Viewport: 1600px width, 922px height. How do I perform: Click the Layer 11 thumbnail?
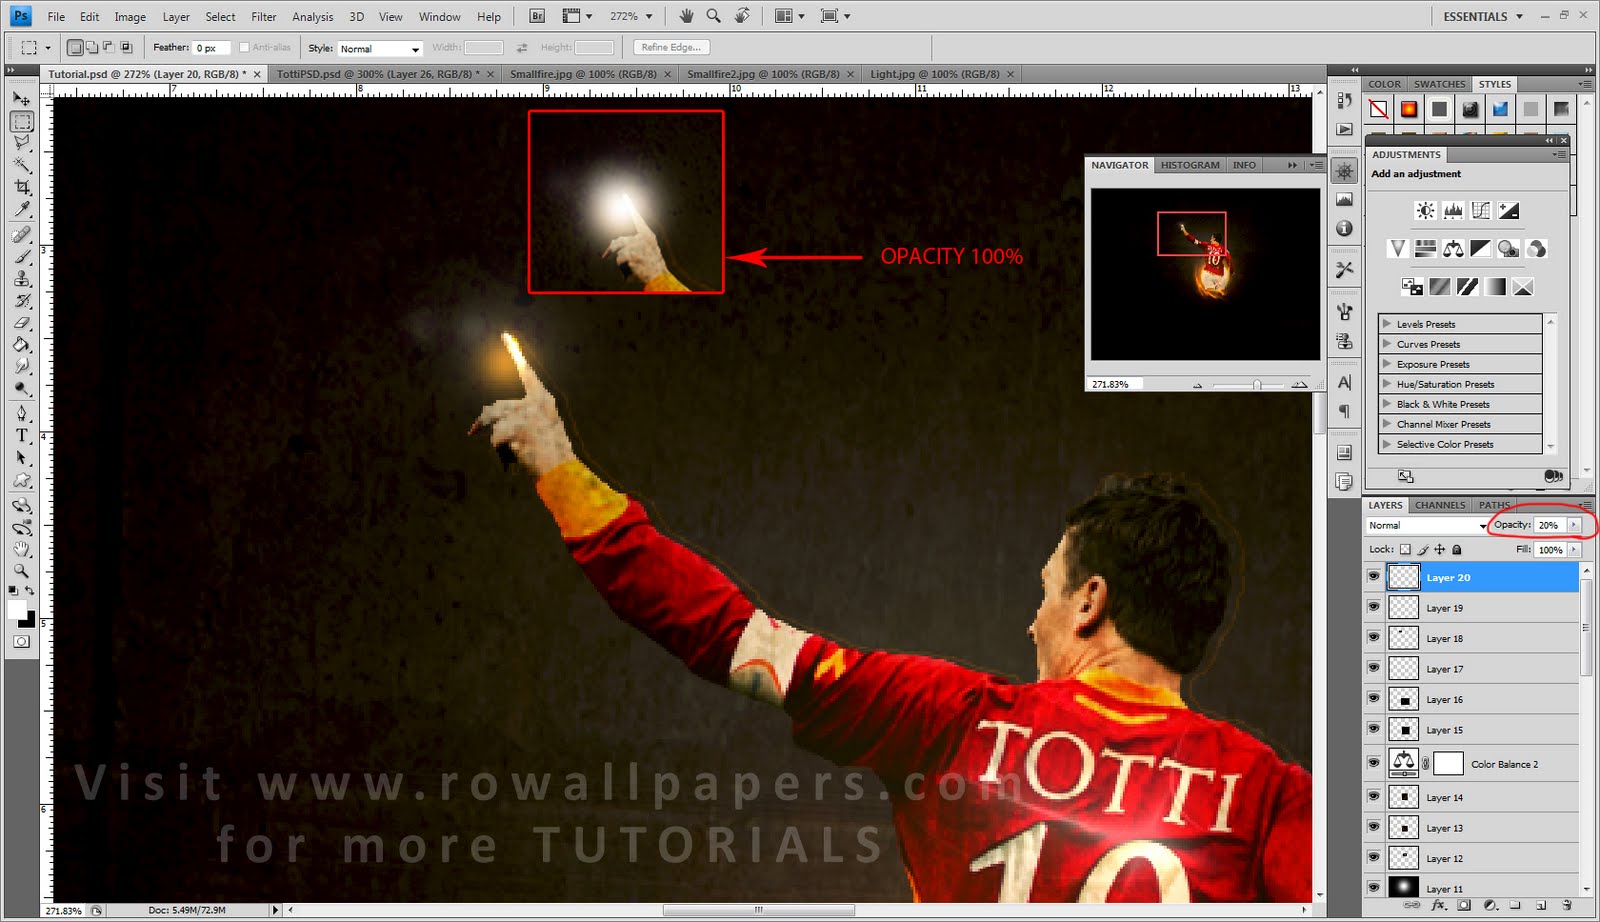pos(1404,887)
